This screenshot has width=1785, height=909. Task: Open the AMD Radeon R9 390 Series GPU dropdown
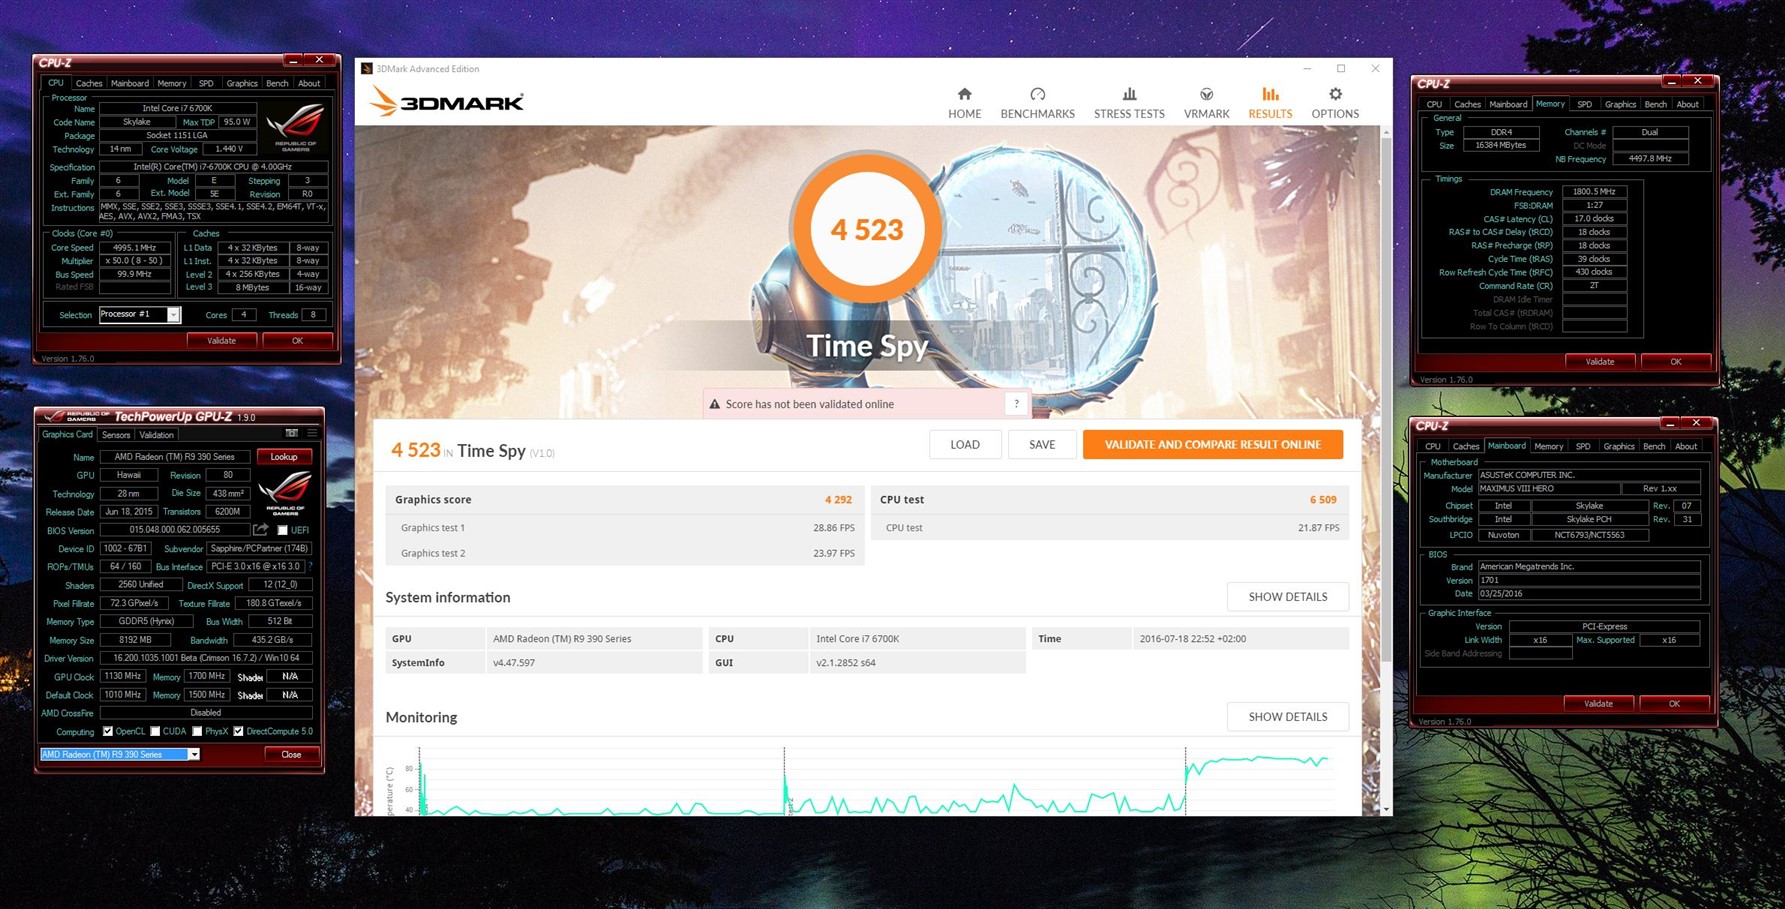click(120, 755)
